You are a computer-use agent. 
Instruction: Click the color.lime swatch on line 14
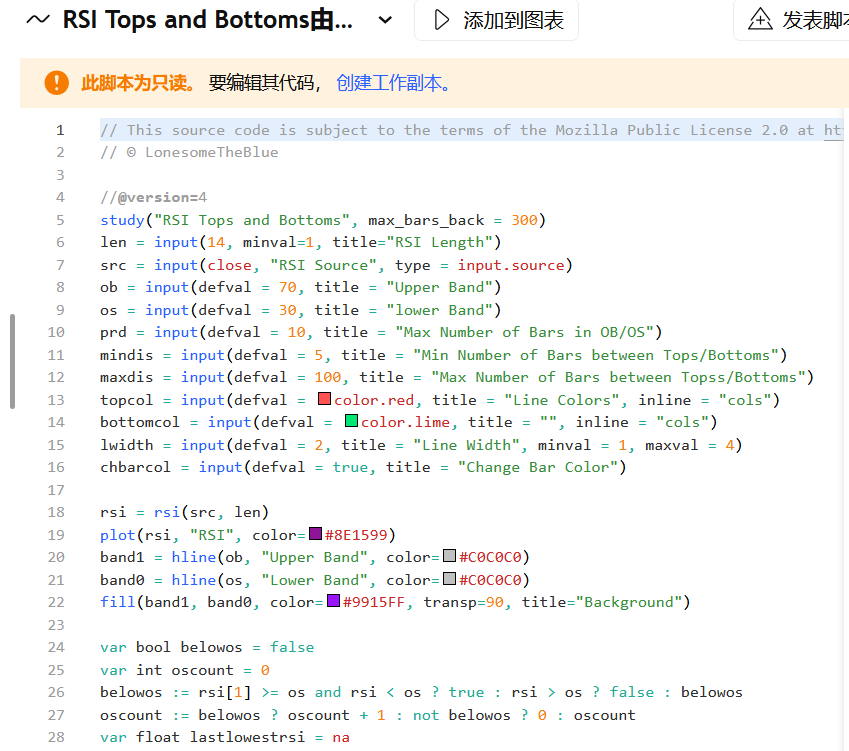(x=351, y=421)
